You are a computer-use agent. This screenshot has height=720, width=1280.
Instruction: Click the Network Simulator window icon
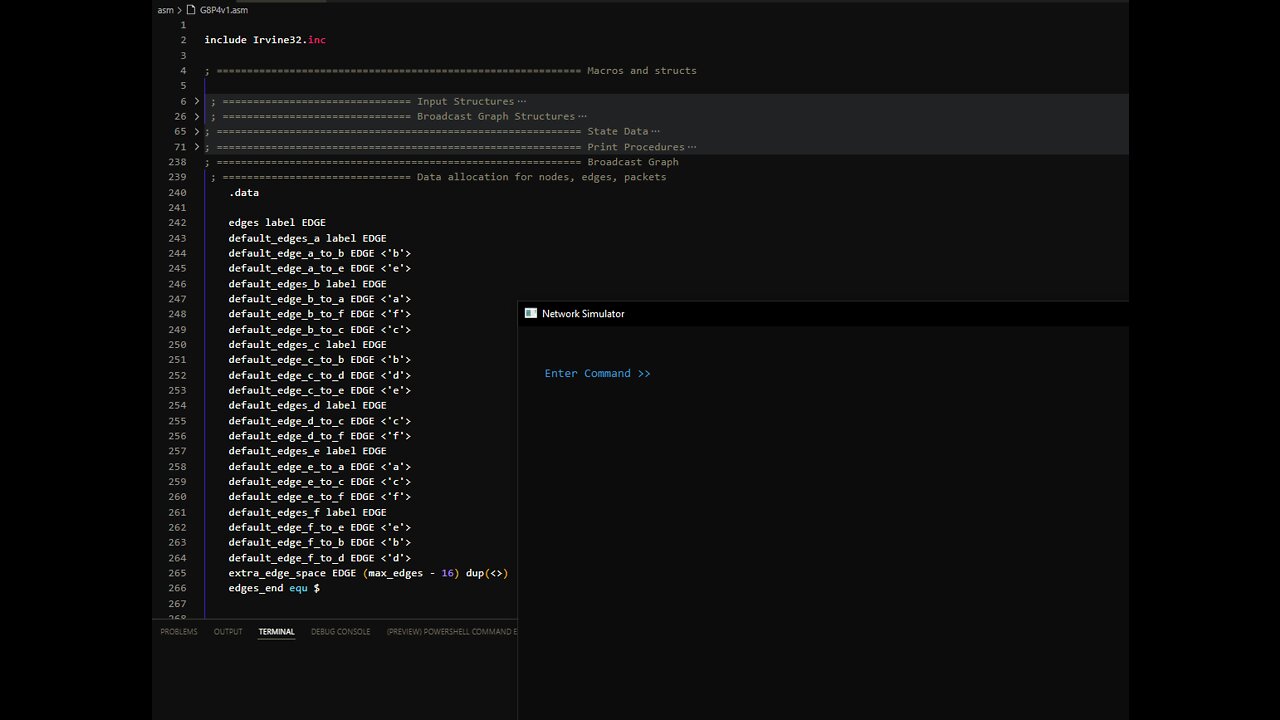pyautogui.click(x=531, y=314)
